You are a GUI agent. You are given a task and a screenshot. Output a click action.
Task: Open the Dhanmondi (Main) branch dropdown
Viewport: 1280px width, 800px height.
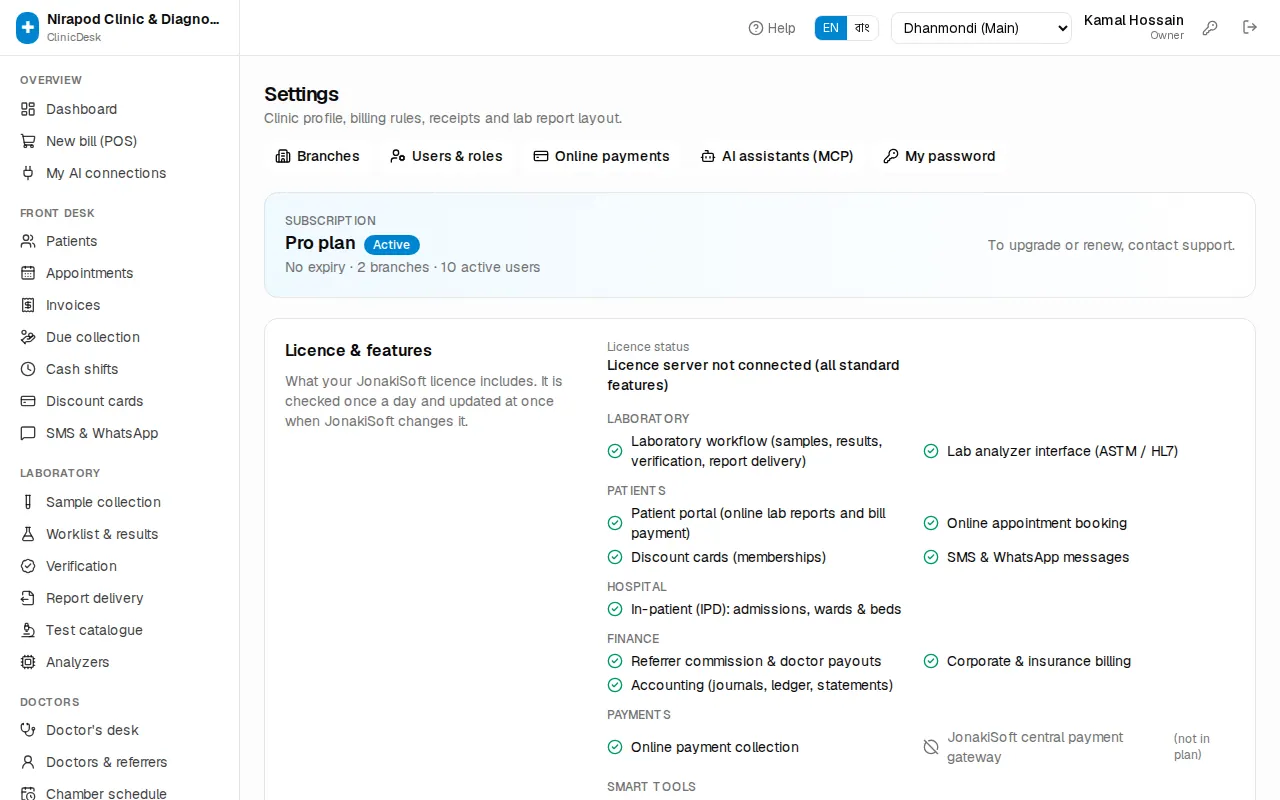click(x=981, y=28)
